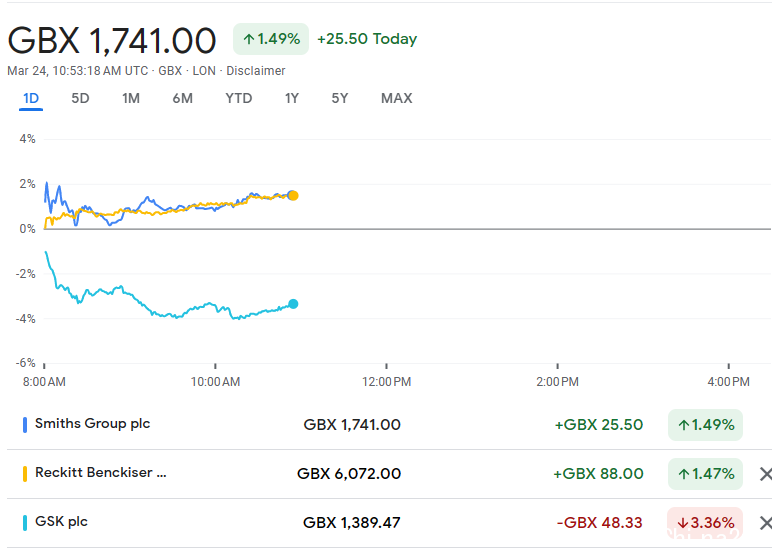
Task: Open the Reckitt Benckiser stock row
Action: pos(389,474)
